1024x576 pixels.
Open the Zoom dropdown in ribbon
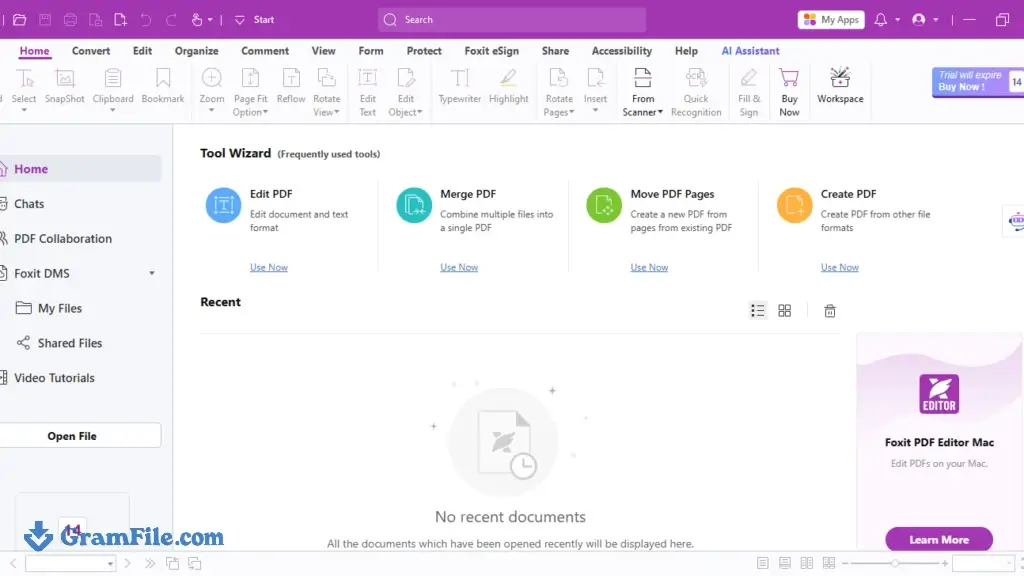coord(212,110)
